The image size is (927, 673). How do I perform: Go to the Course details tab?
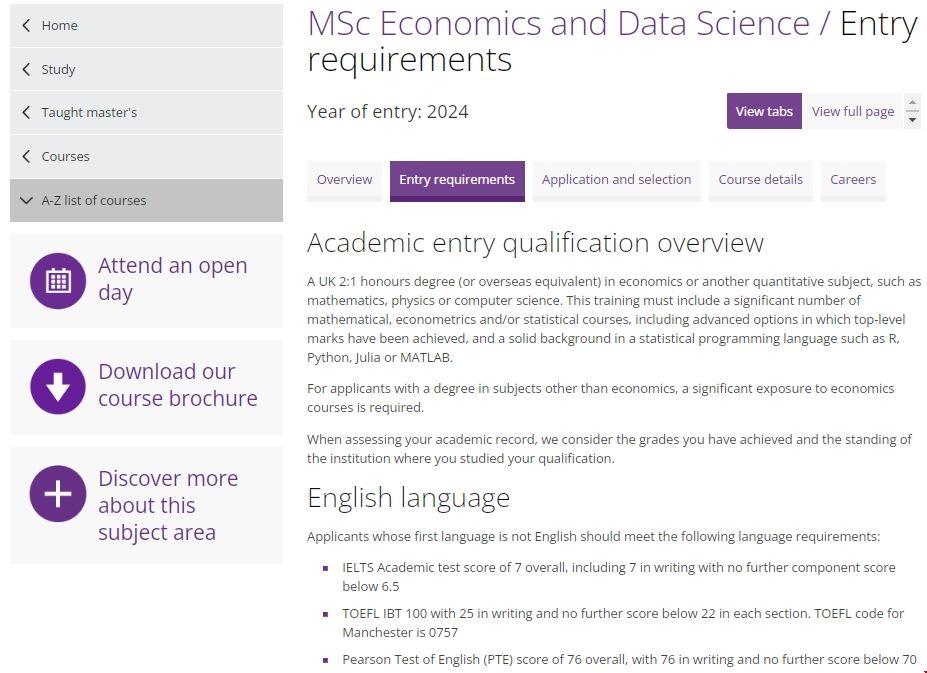click(760, 180)
